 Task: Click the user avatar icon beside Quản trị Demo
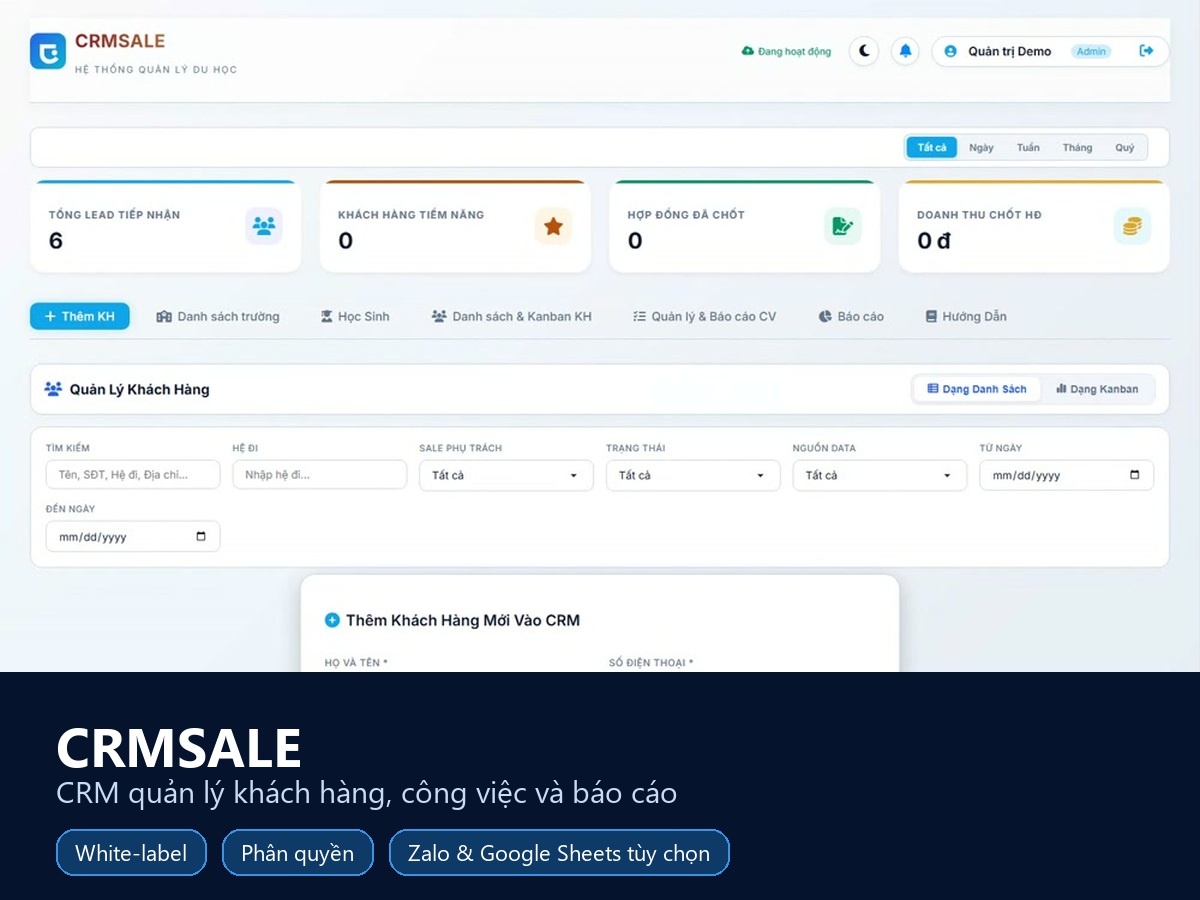(950, 51)
